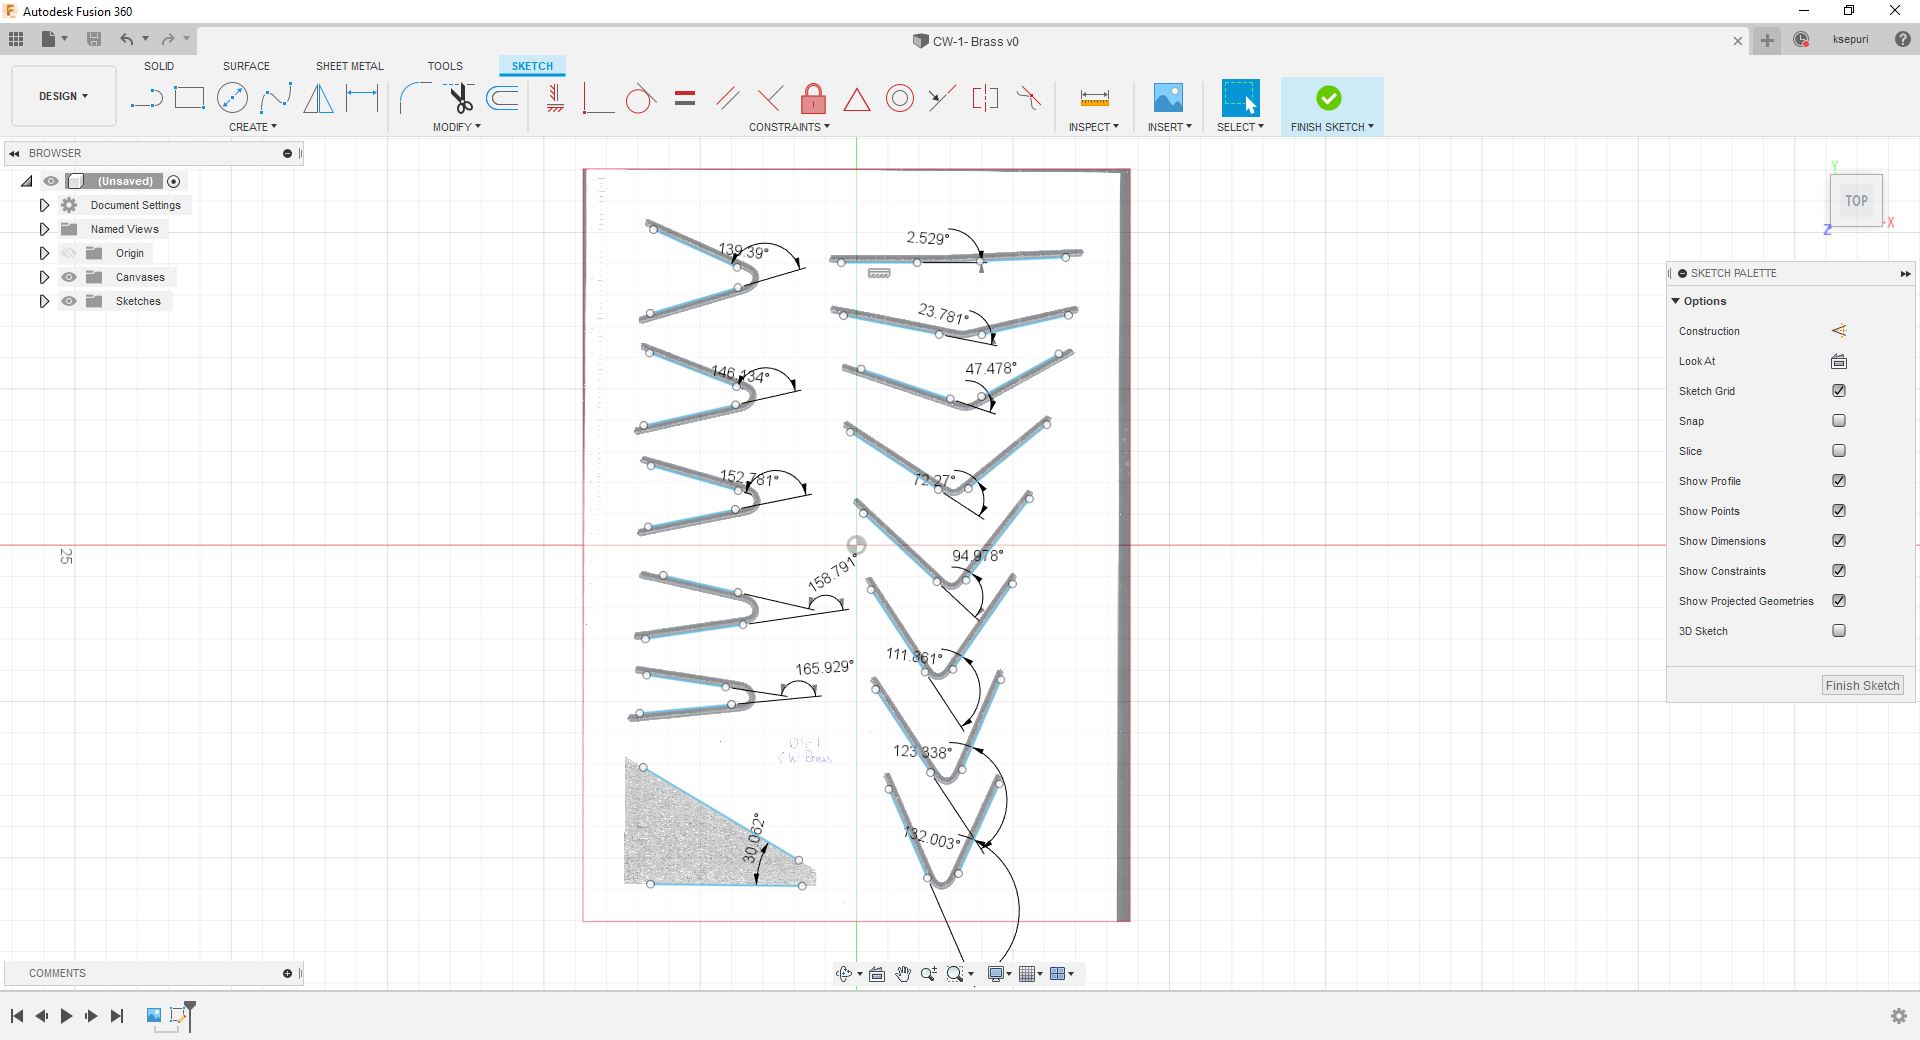Open the CONSTRAINTS dropdown menu
The height and width of the screenshot is (1040, 1920).
pos(789,127)
